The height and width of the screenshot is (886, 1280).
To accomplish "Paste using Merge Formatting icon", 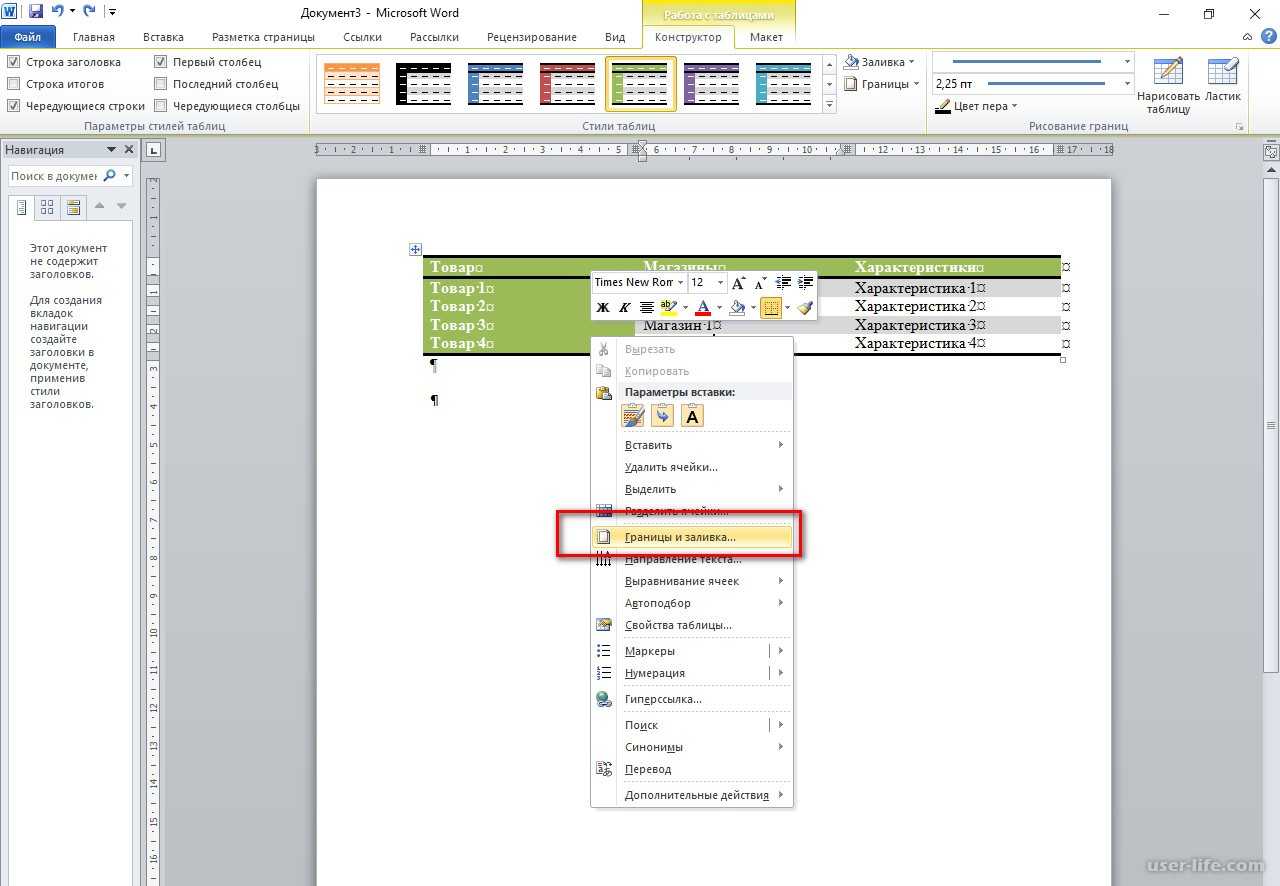I will (662, 416).
